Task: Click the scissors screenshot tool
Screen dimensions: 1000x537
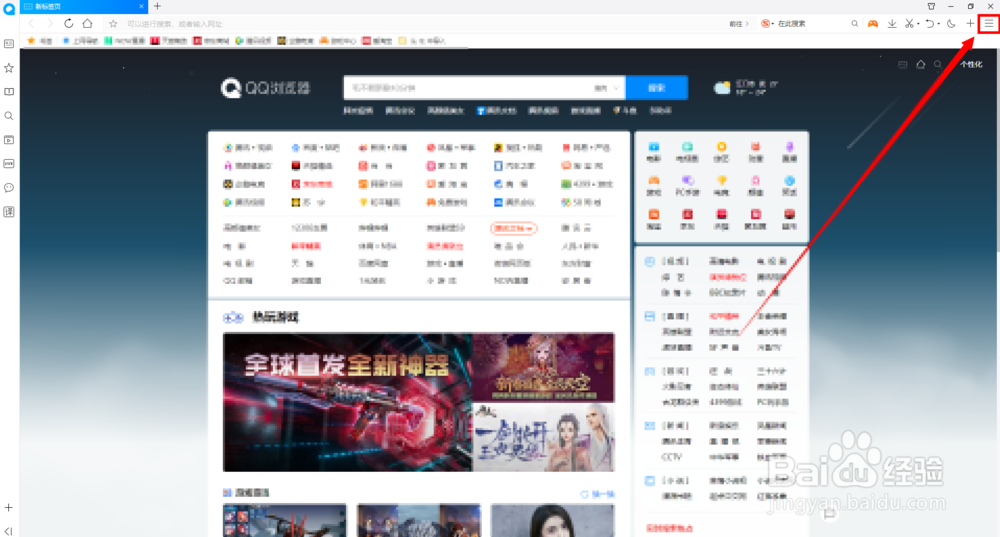Action: [x=909, y=24]
